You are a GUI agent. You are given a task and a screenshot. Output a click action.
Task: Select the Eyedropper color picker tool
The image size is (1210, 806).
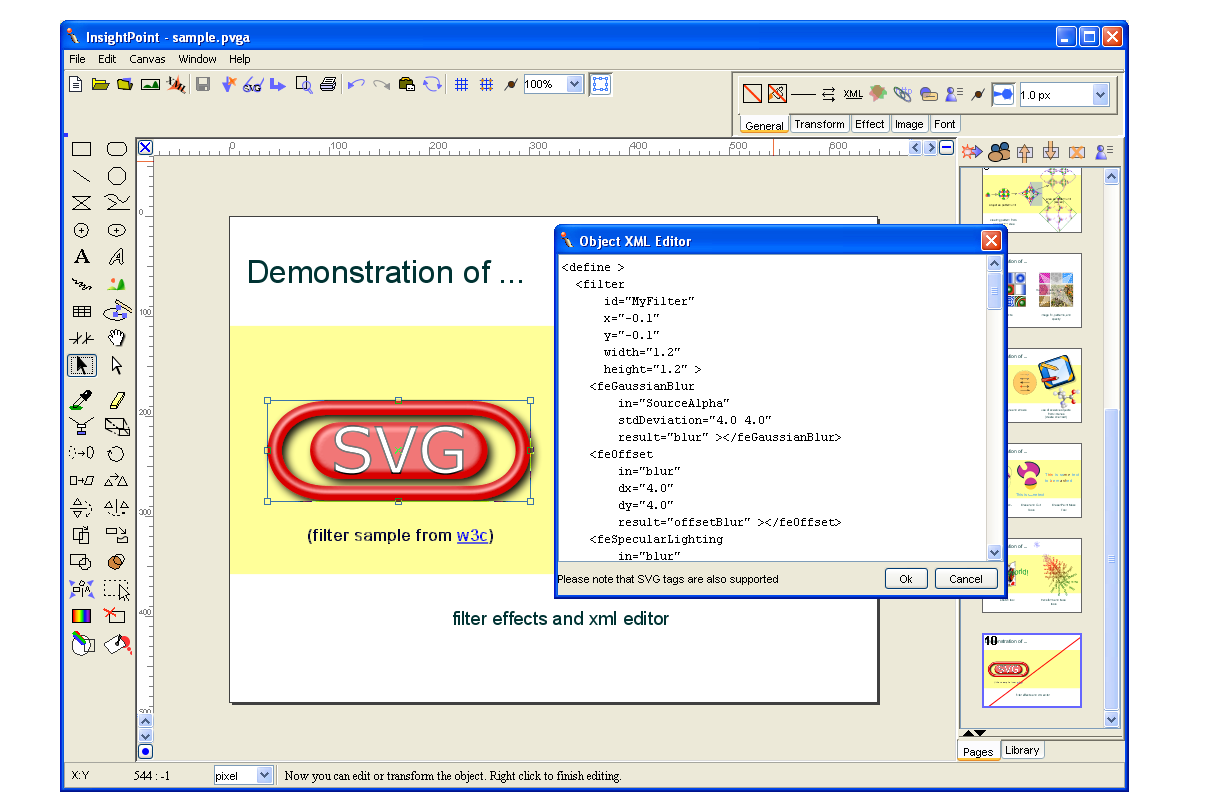pos(82,400)
